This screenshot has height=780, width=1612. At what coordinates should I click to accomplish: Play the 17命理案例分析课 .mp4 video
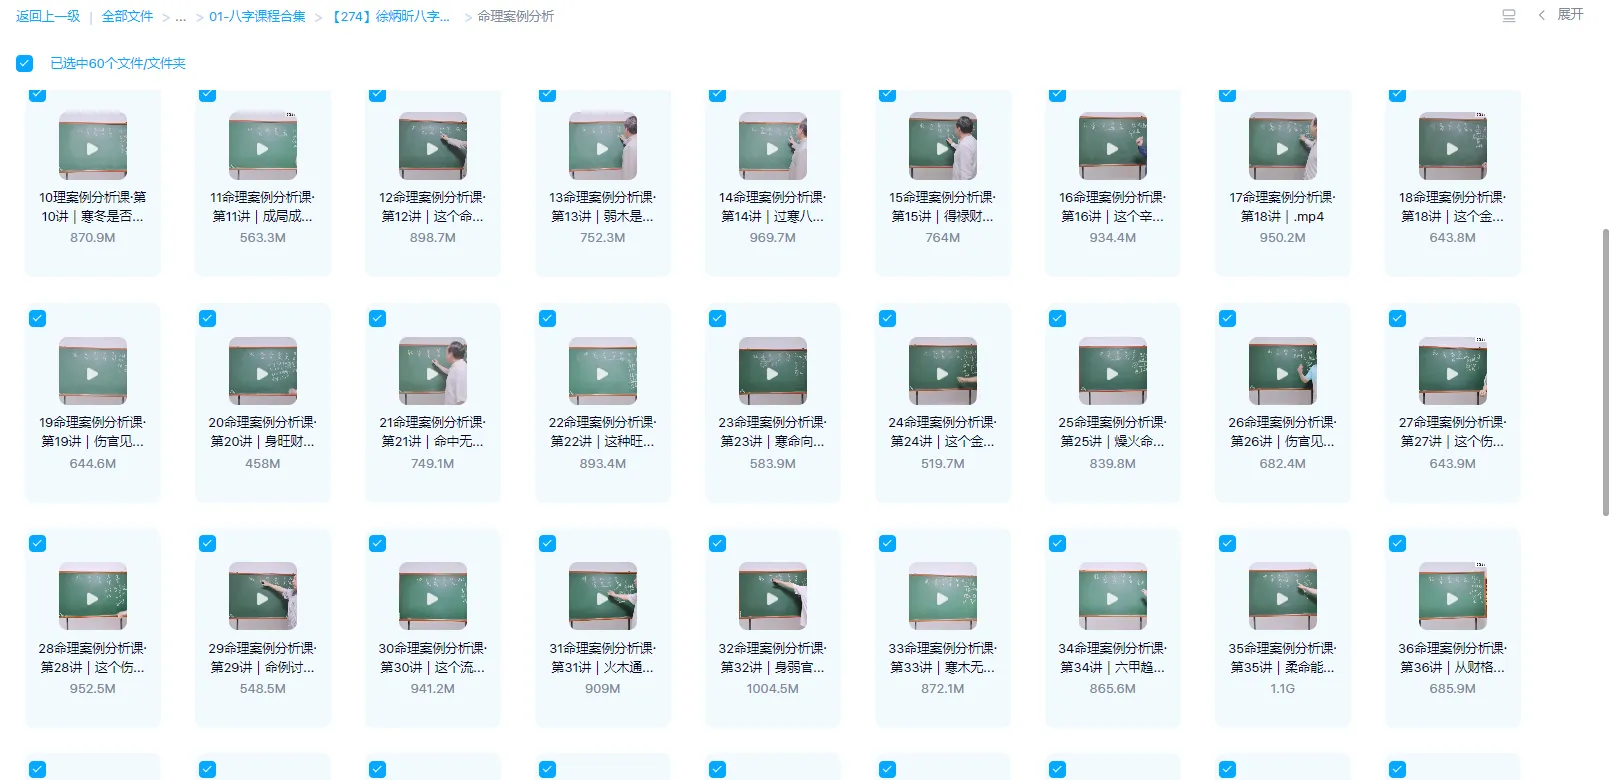[x=1282, y=148]
